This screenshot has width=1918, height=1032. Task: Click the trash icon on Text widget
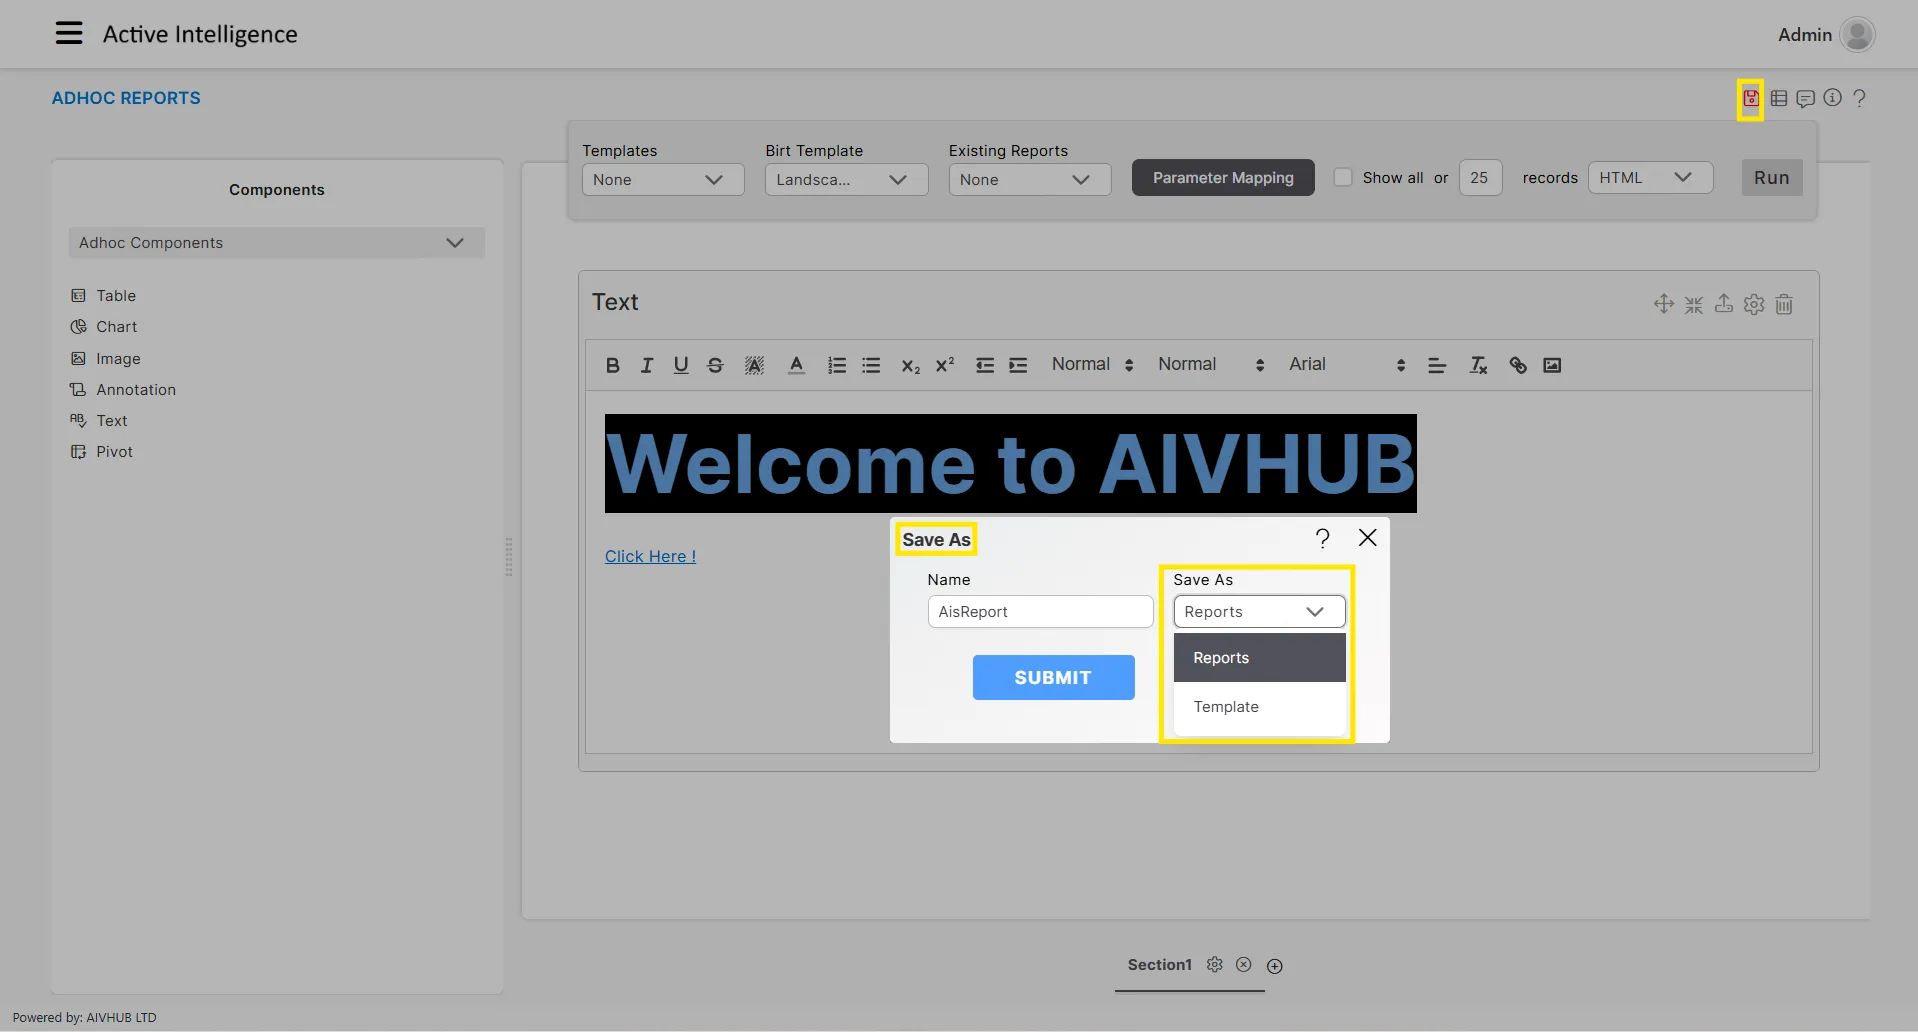[x=1784, y=304]
